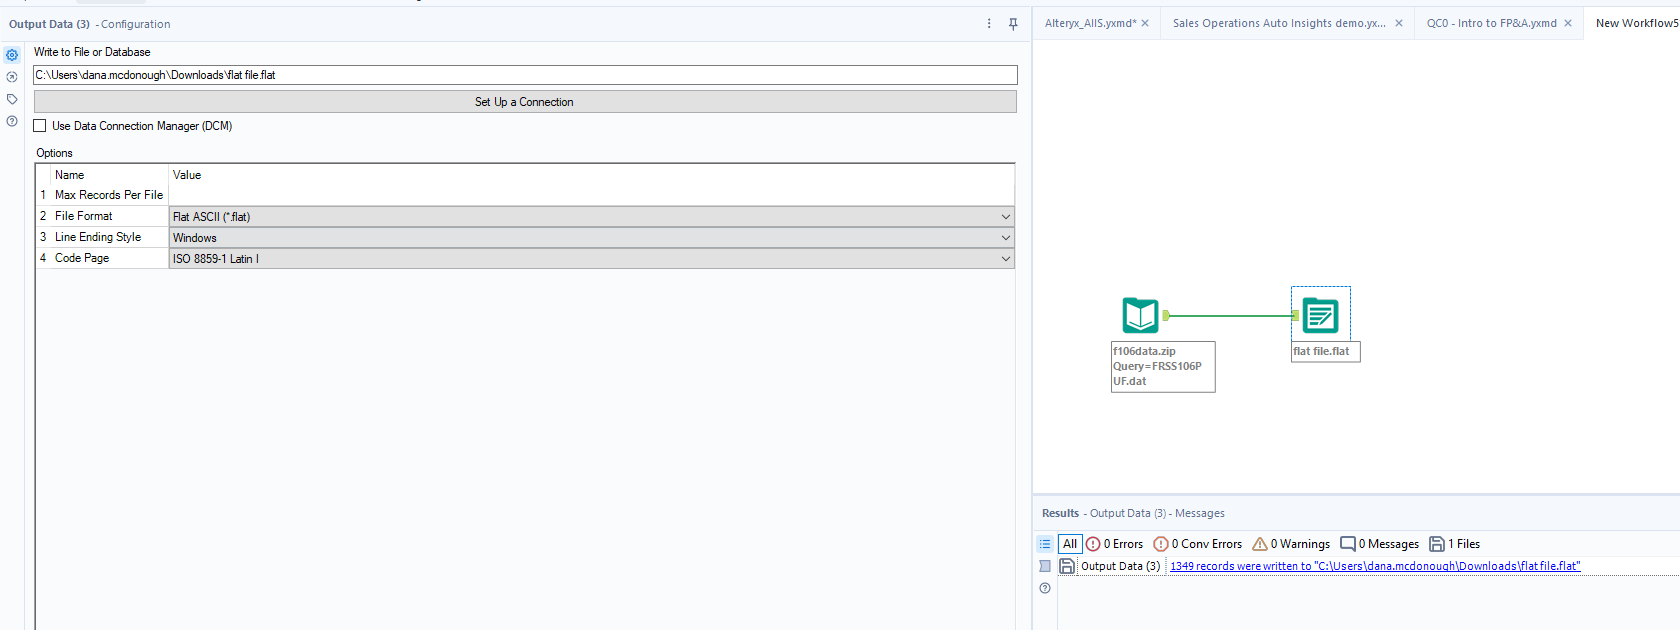This screenshot has width=1680, height=630.
Task: Enable Use Data Connection Manager (DCM) checkbox
Action: tap(40, 126)
